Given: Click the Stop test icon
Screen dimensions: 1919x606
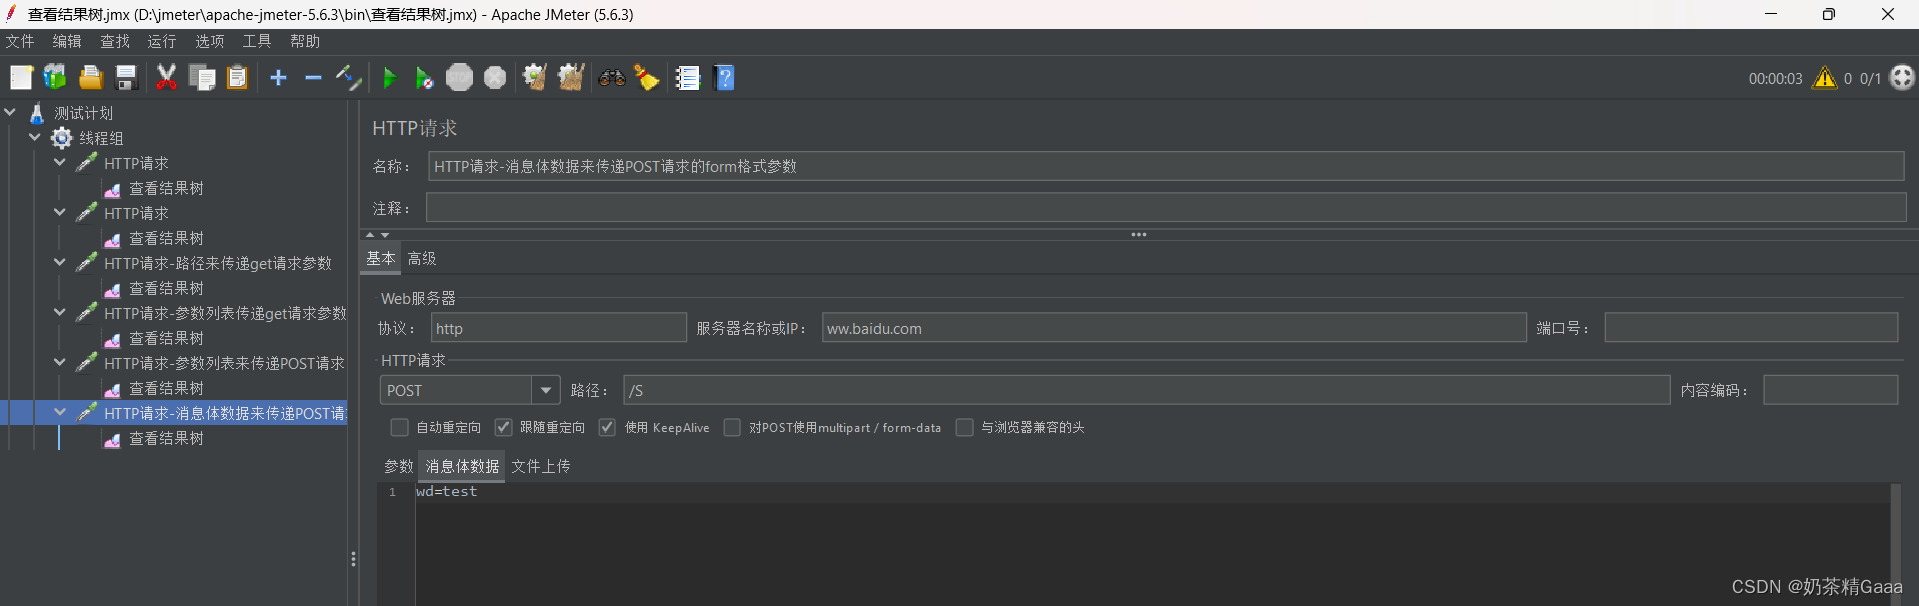Looking at the screenshot, I should tap(459, 78).
